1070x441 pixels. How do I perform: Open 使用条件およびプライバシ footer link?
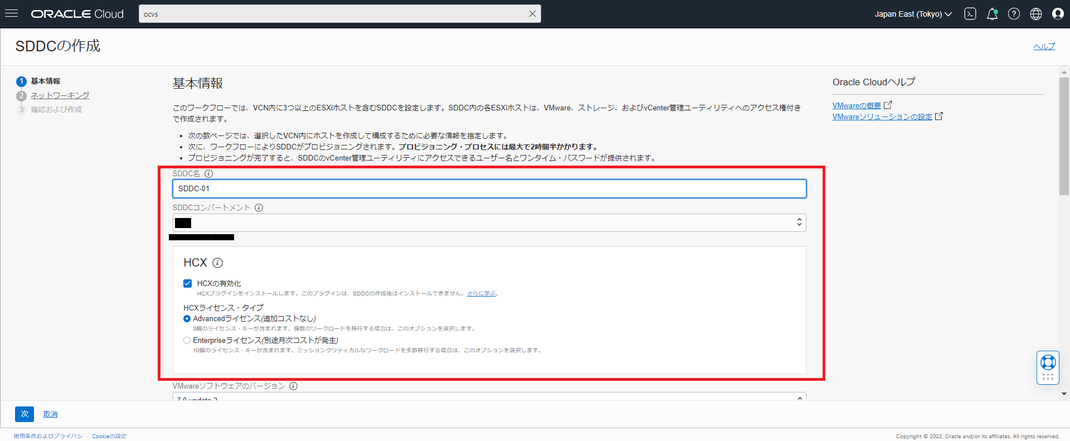click(x=48, y=436)
